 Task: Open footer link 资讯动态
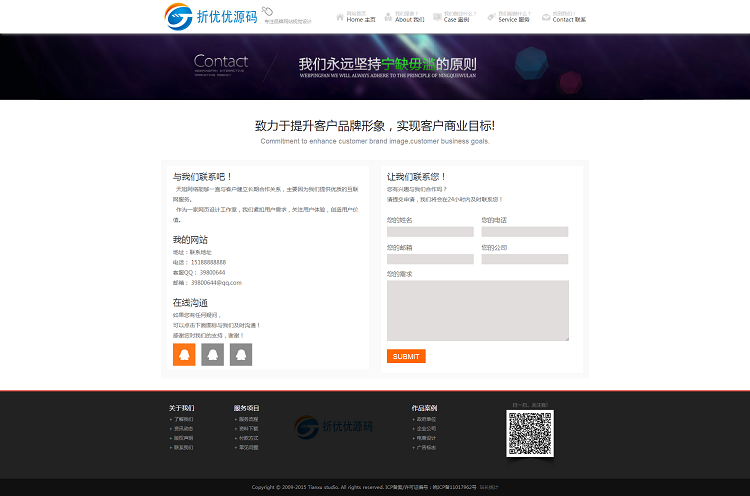(184, 429)
